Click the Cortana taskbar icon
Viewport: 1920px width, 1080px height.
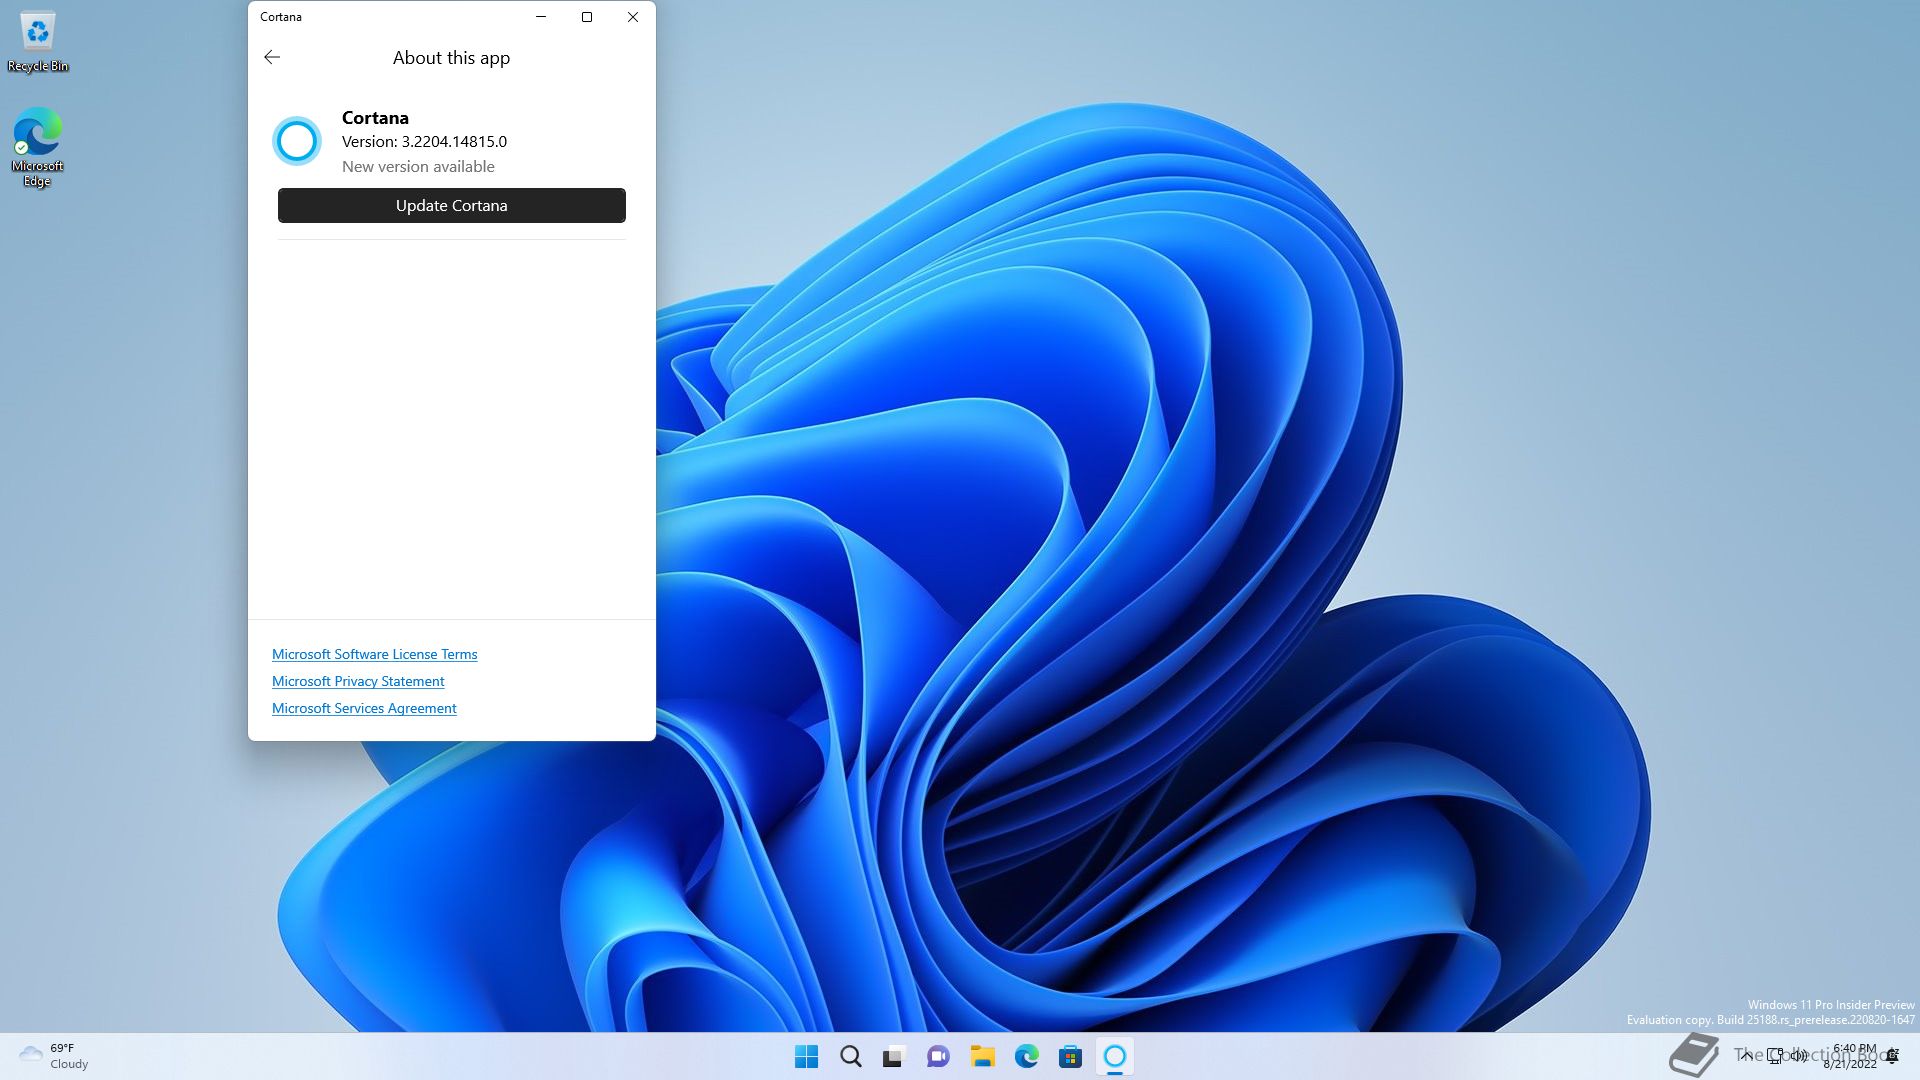pos(1114,1056)
